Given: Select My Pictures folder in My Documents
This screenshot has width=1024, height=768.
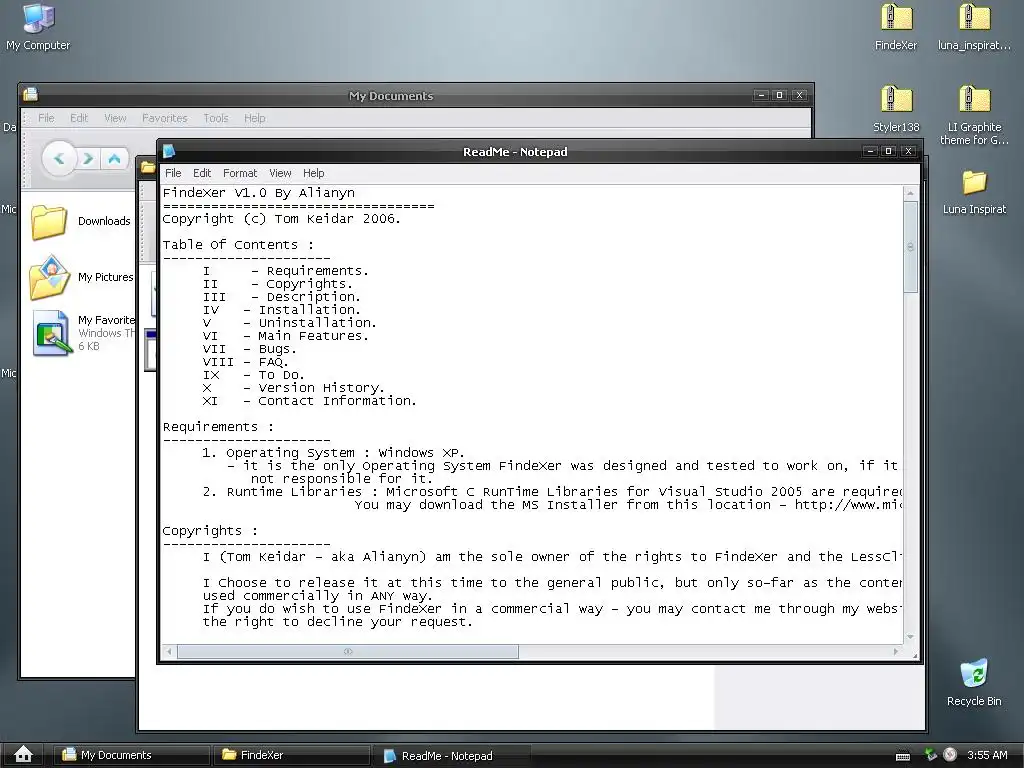Looking at the screenshot, I should point(82,278).
